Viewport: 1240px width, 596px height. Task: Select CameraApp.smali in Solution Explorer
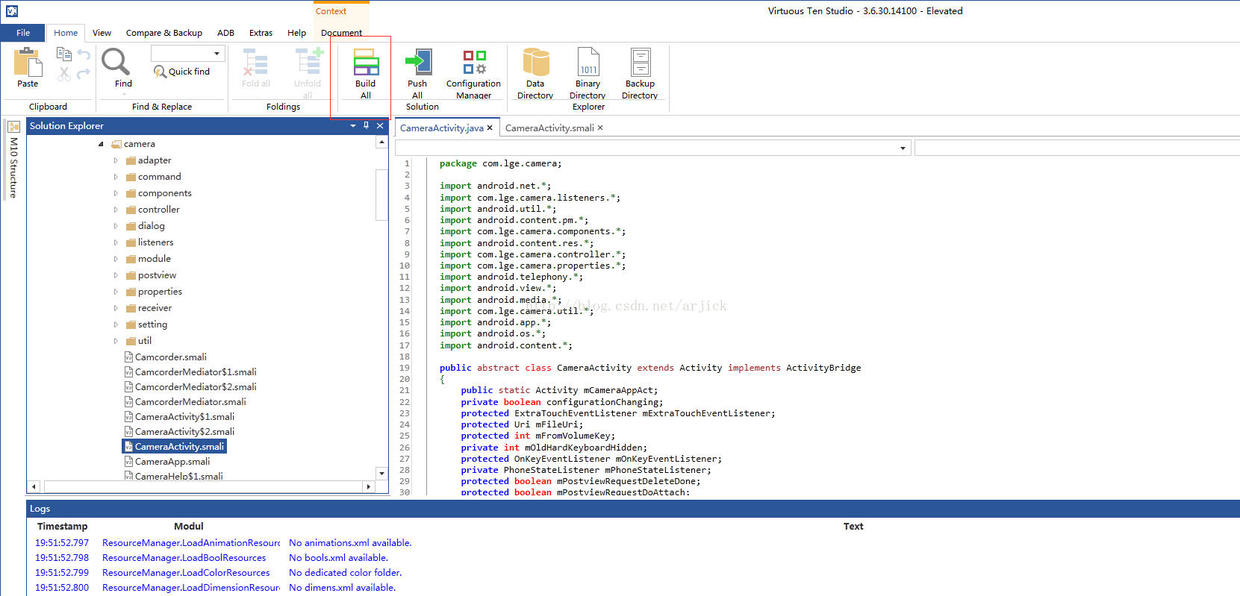172,461
